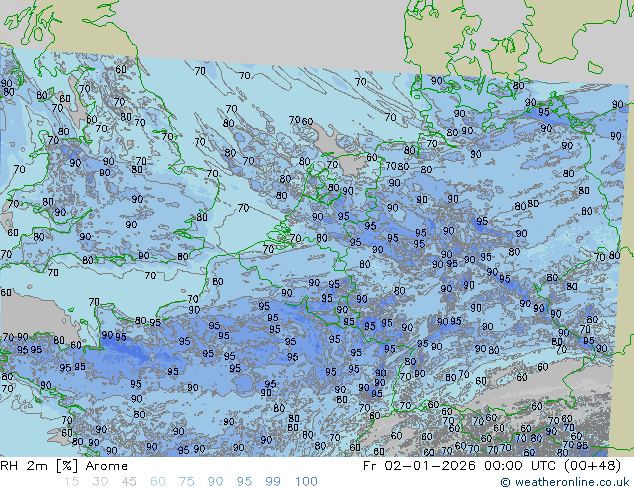
Task: Click the color legend value 95
Action: point(244,482)
